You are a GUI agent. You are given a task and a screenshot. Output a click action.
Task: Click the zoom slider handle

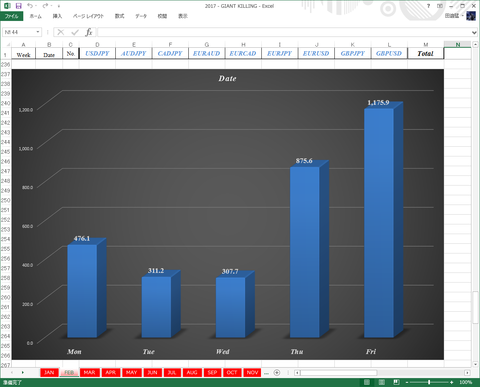tap(429, 382)
